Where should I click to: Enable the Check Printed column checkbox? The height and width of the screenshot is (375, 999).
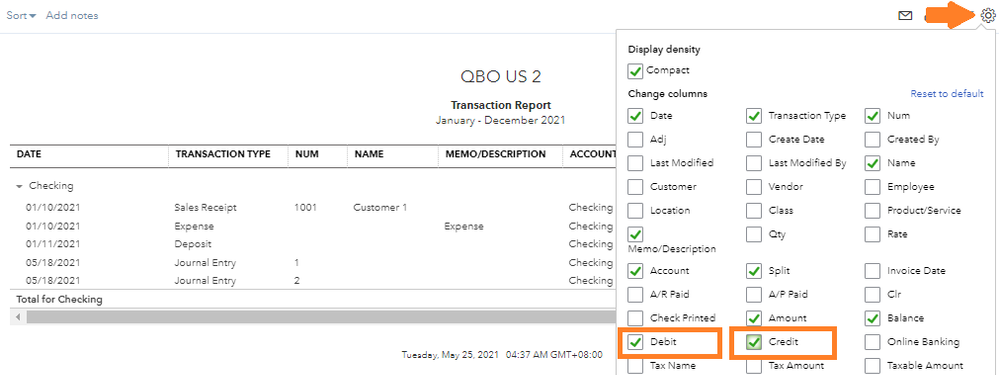tap(635, 318)
